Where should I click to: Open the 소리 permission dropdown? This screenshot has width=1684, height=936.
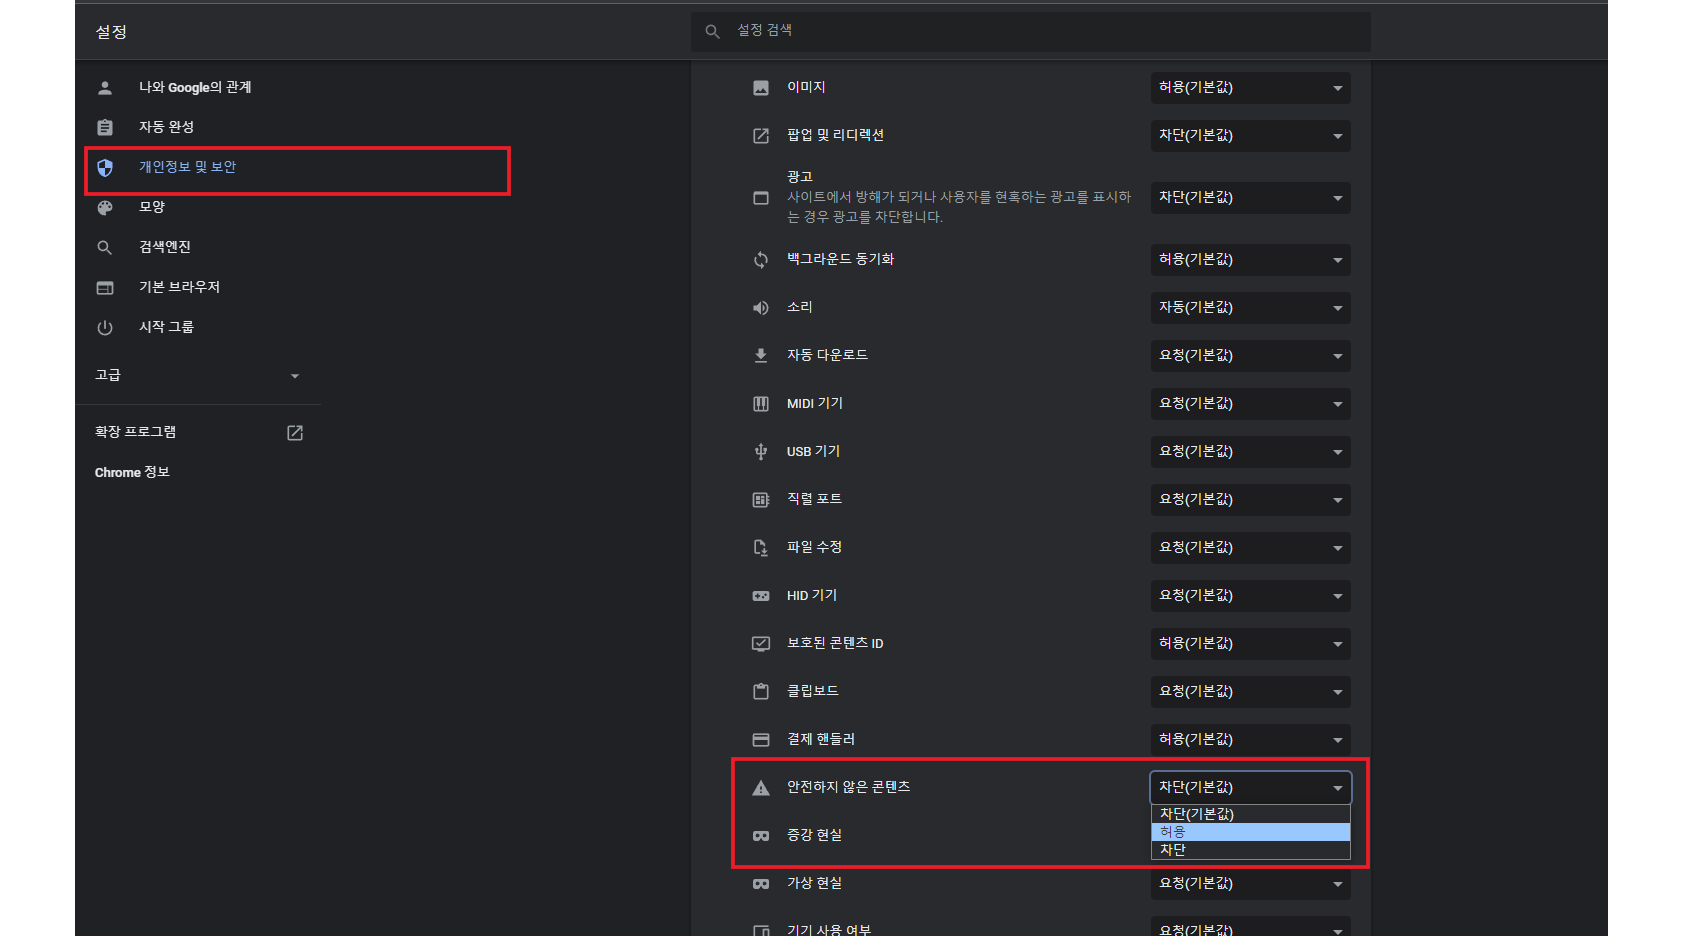(1250, 308)
